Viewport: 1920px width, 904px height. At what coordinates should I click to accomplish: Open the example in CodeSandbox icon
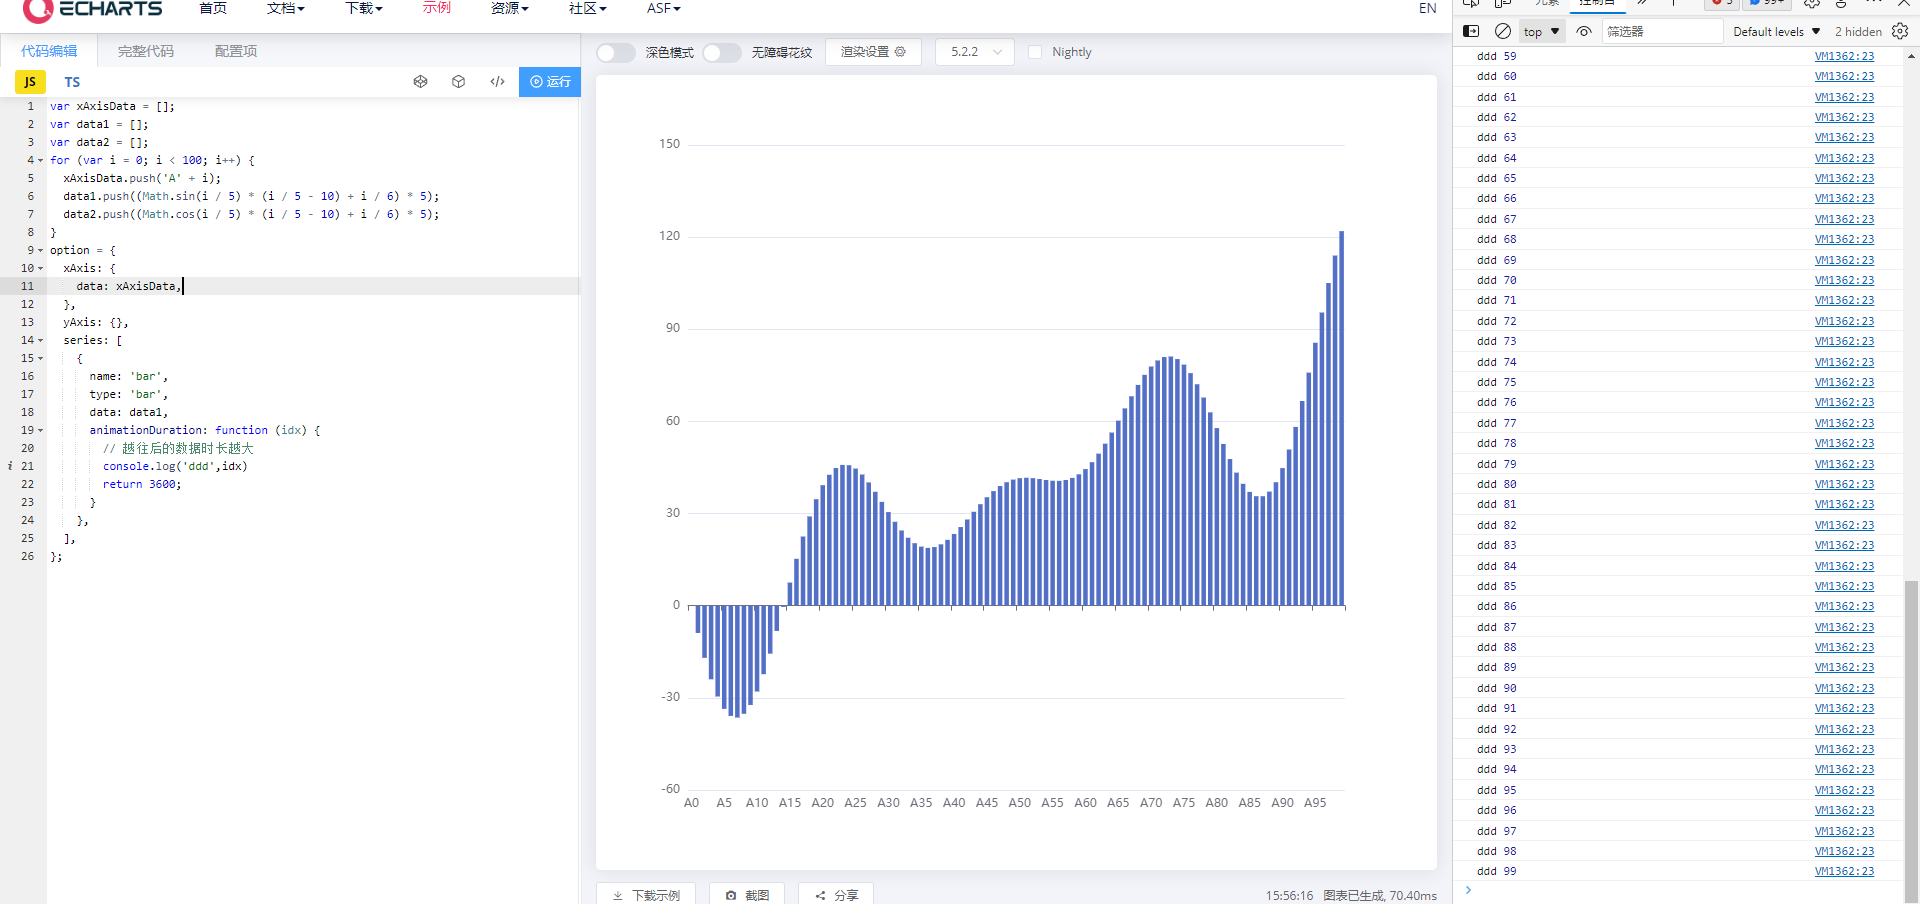pyautogui.click(x=459, y=82)
